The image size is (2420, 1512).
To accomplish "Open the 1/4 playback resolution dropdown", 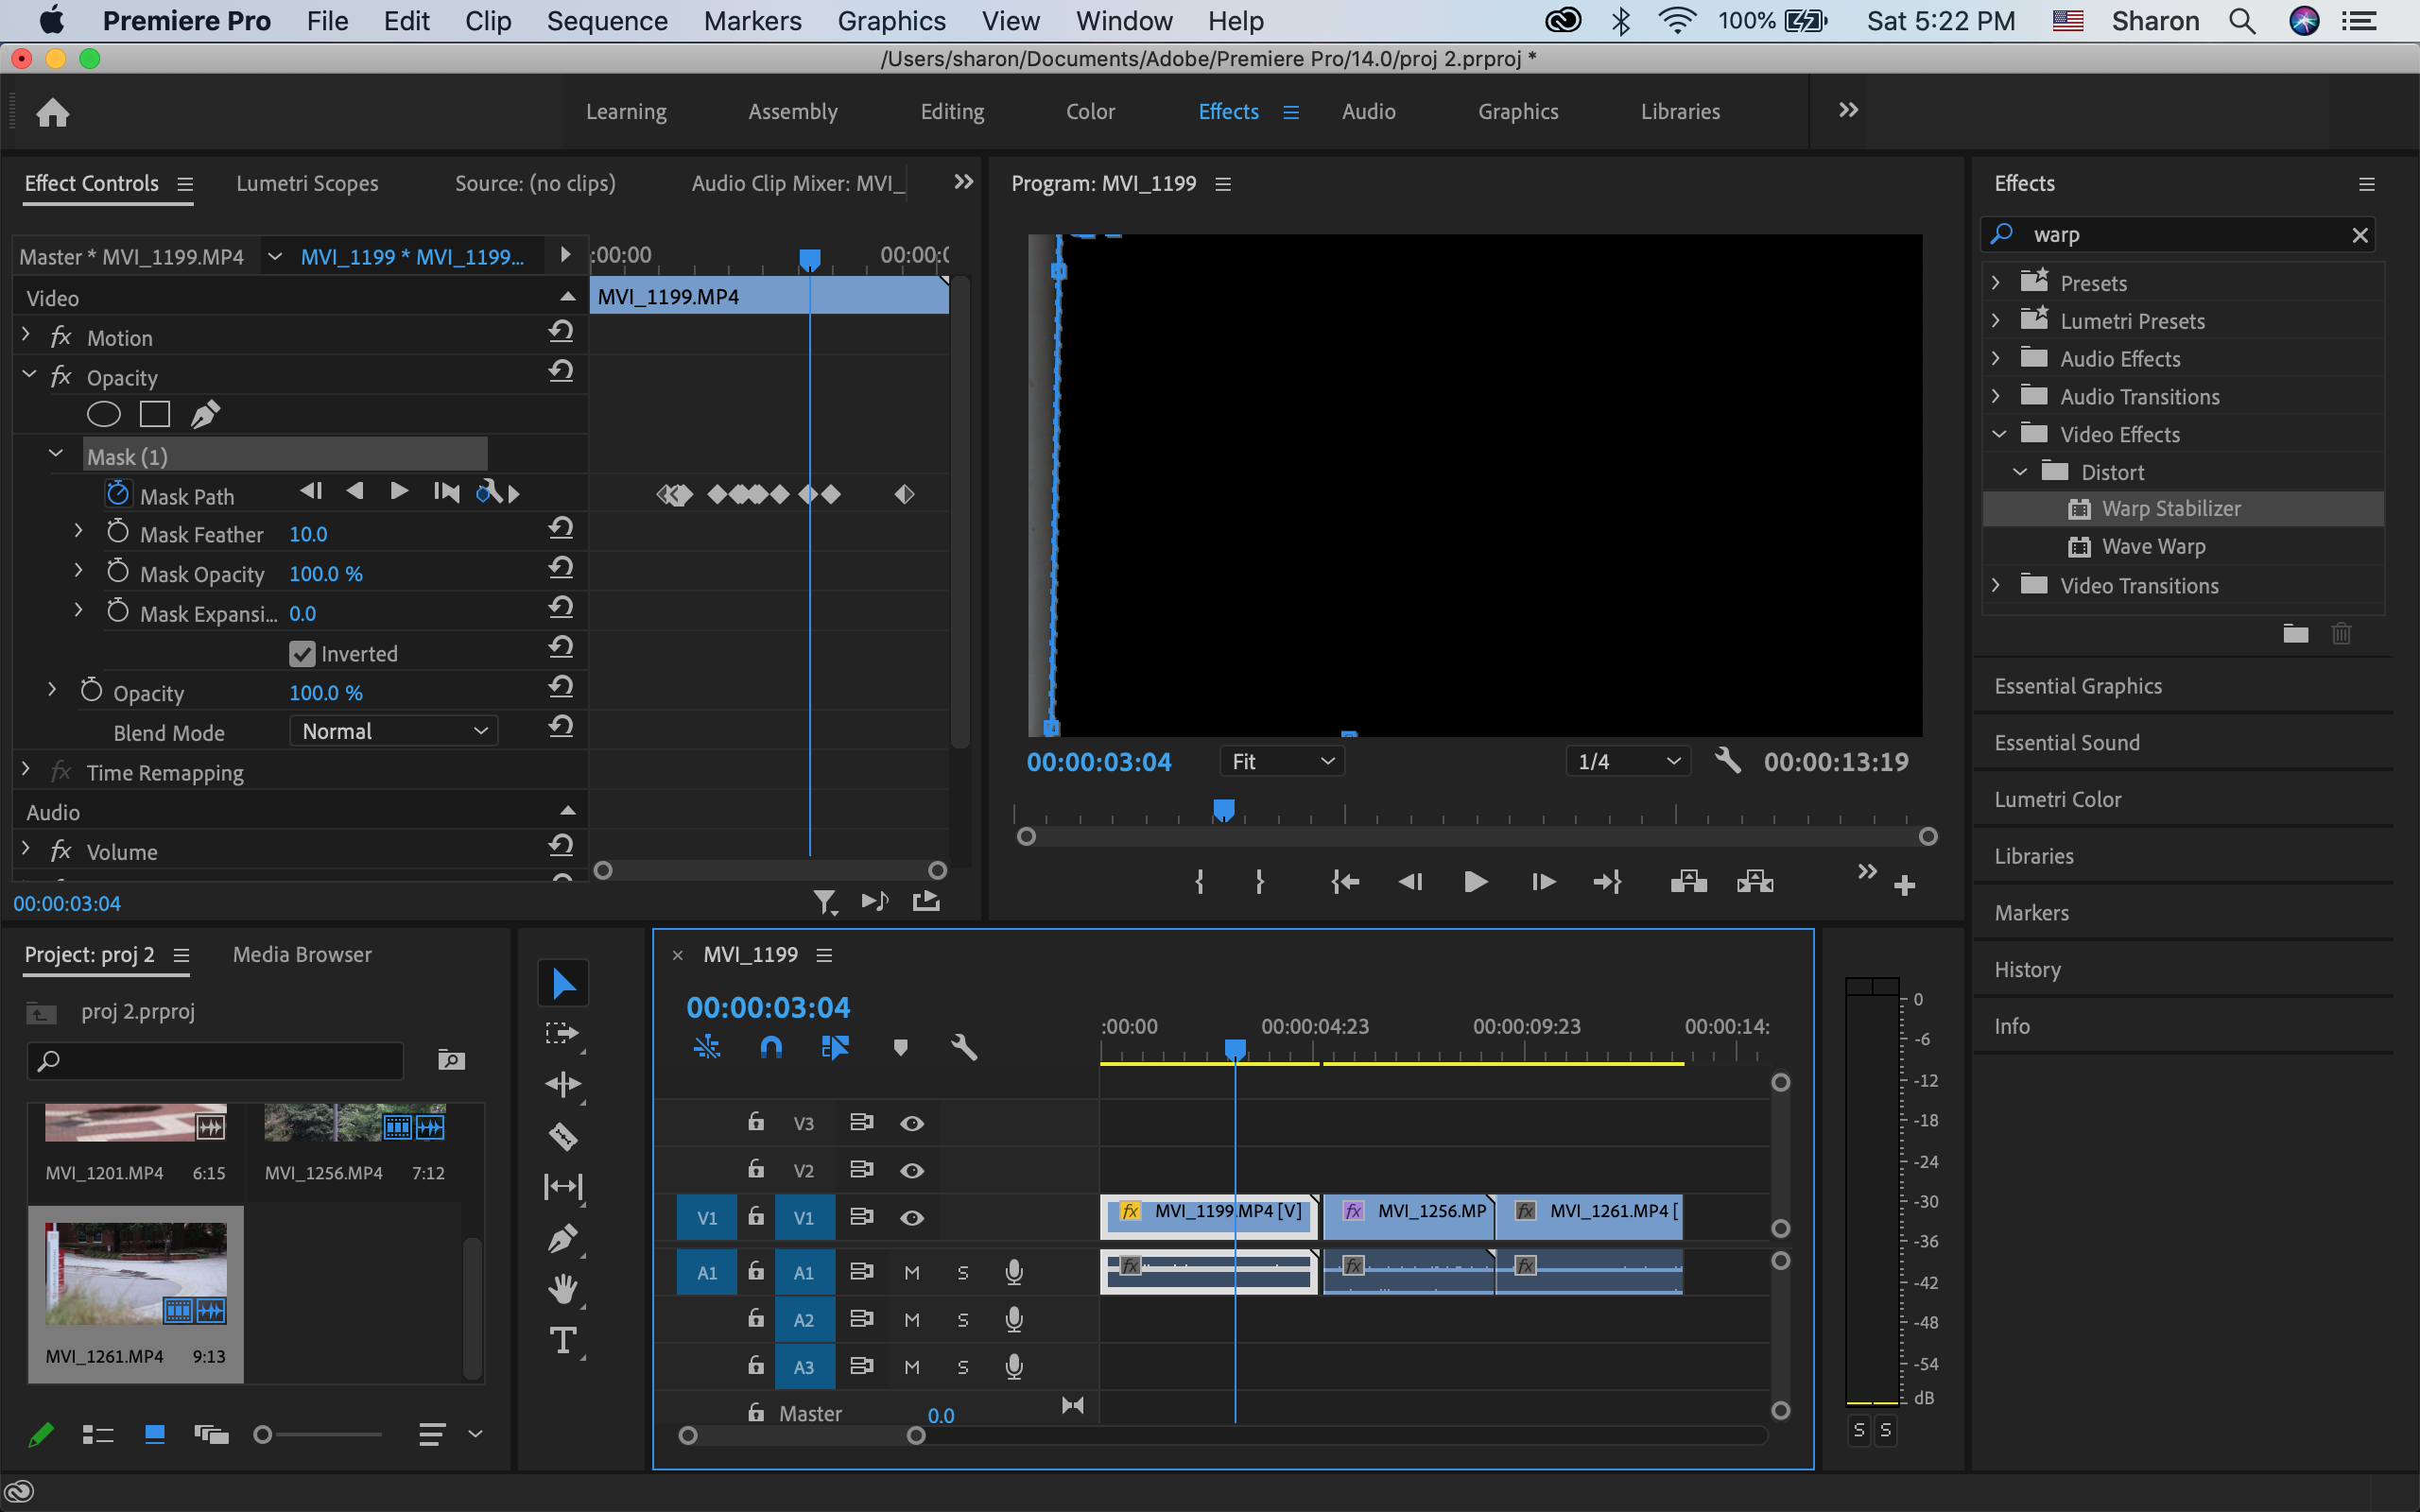I will [x=1628, y=762].
